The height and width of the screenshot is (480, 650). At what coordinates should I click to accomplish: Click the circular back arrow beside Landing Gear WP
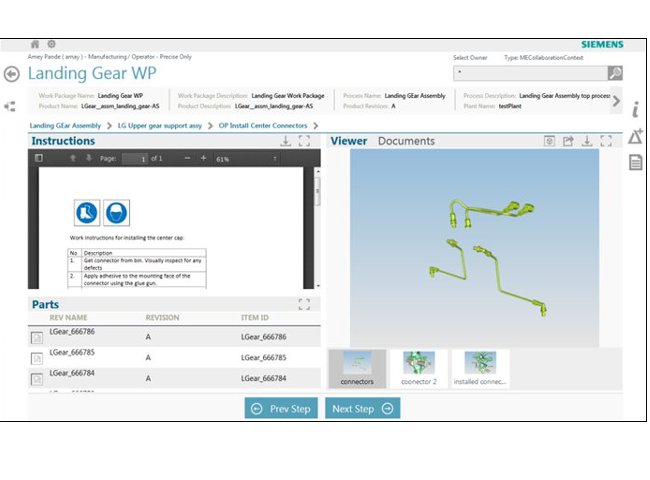click(12, 74)
